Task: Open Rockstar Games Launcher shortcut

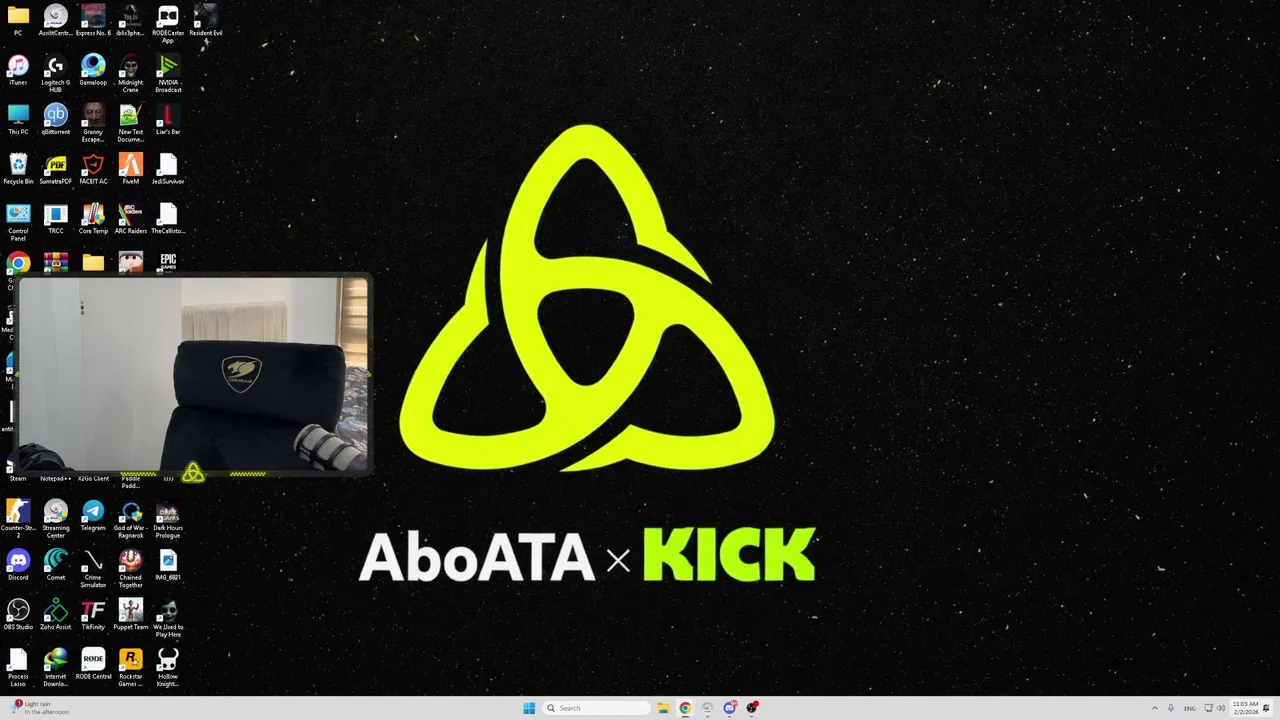Action: 130,667
